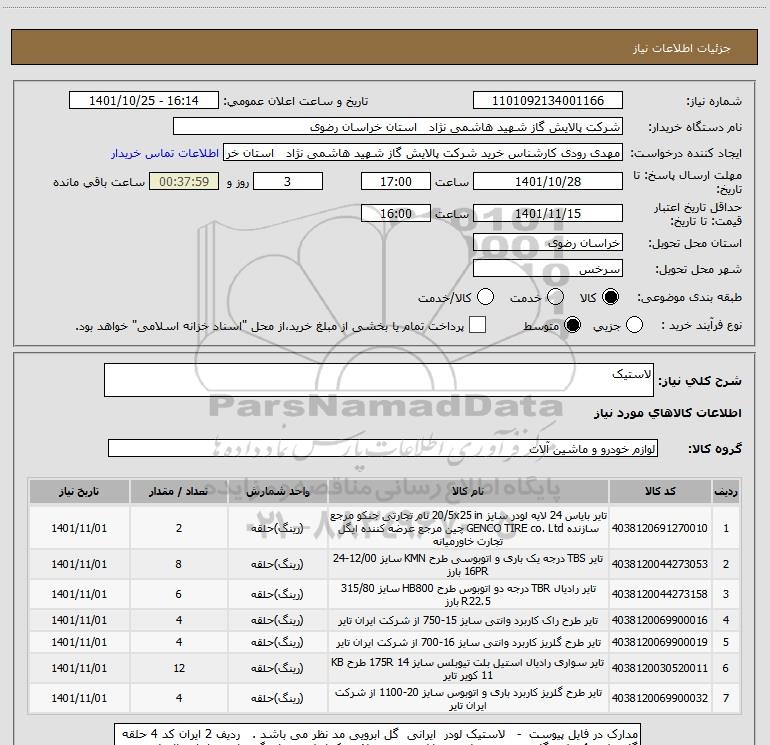
Task: Click remaining days field showing 3
Action: coord(287,182)
